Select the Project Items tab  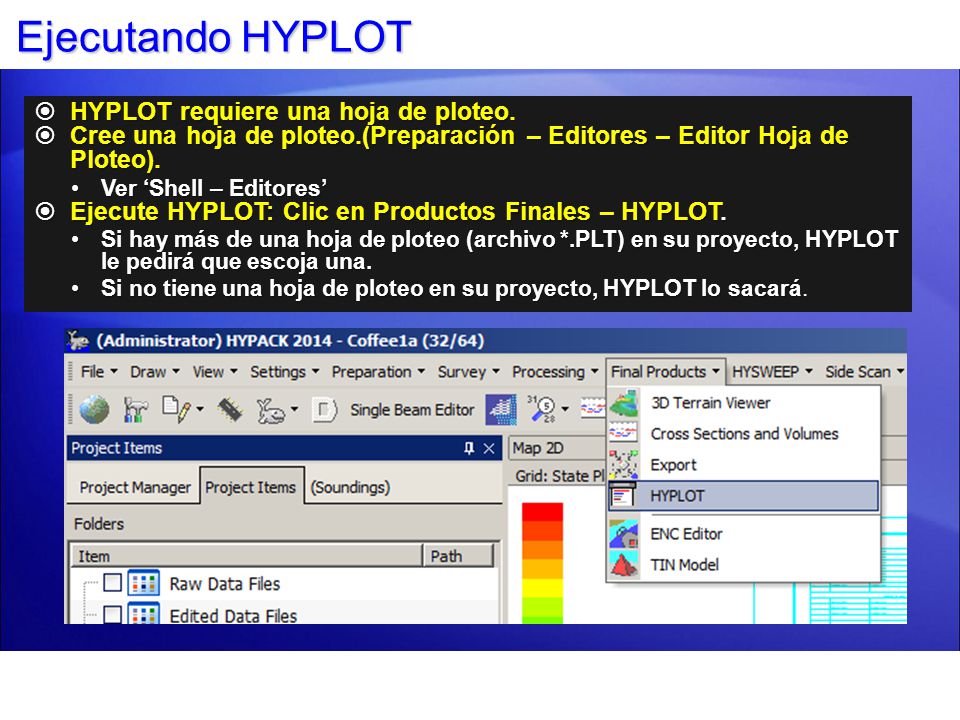pyautogui.click(x=251, y=487)
